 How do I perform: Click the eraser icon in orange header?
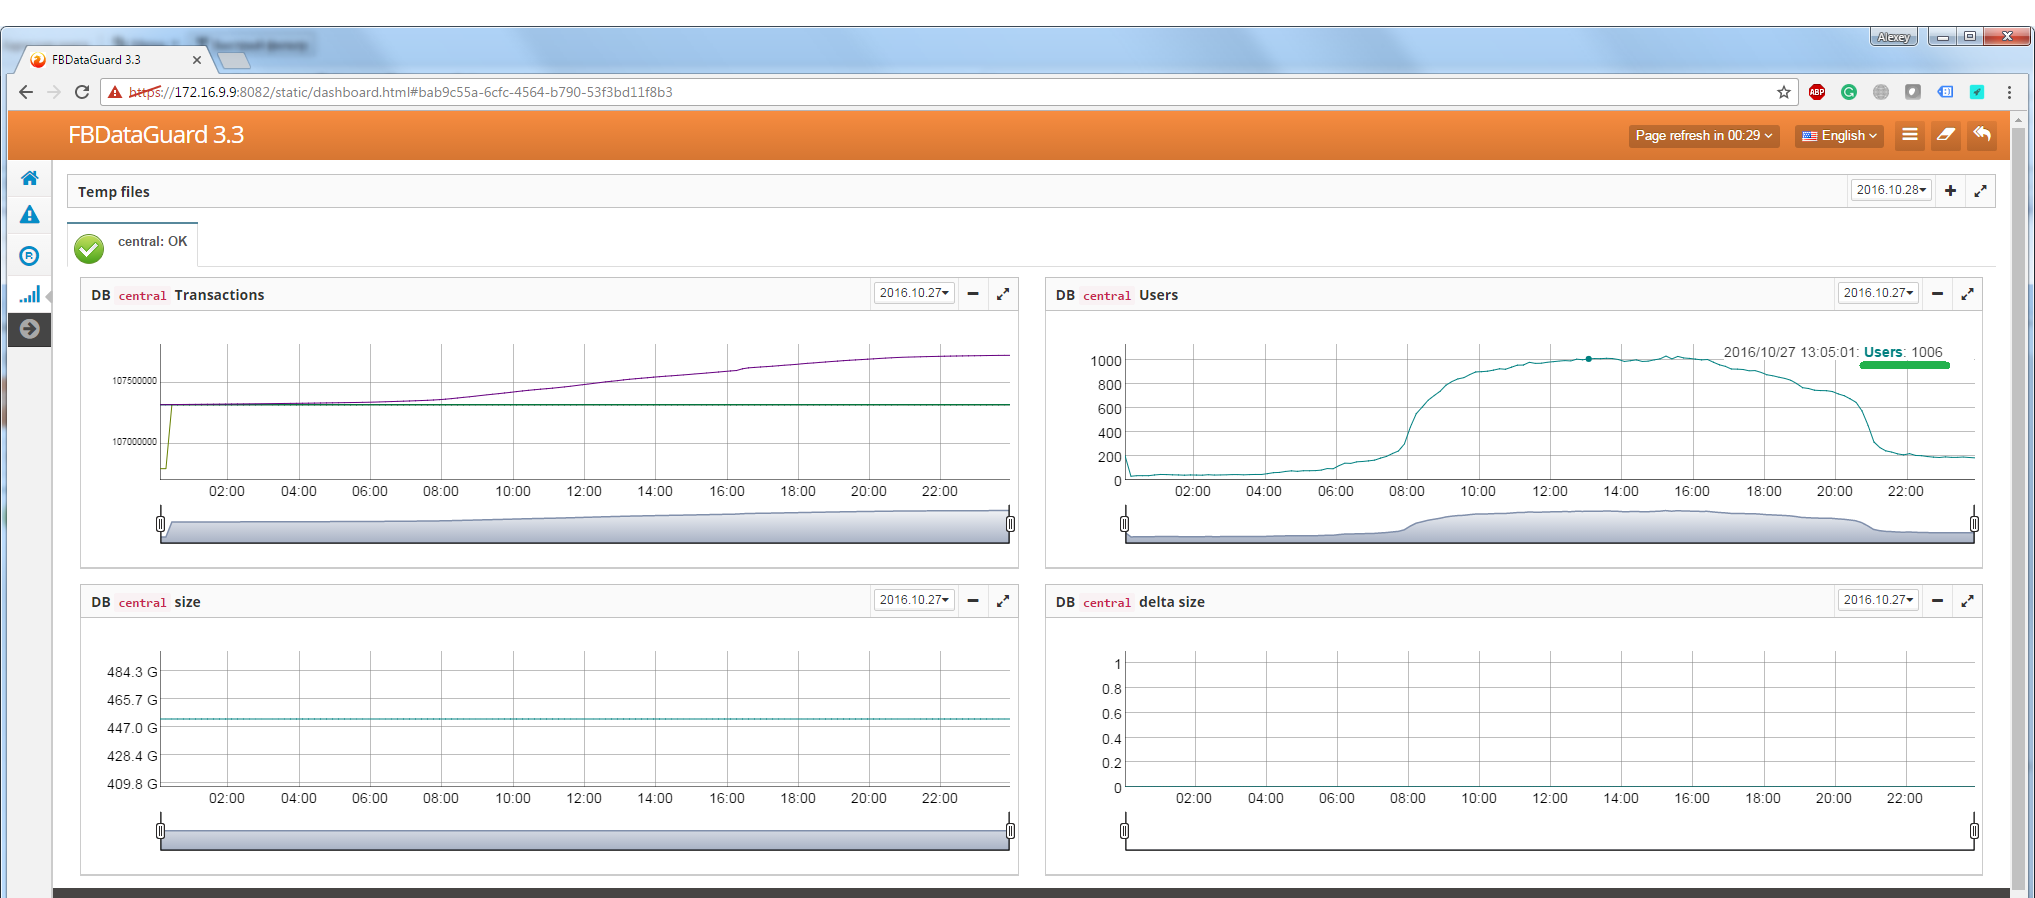pos(1945,135)
